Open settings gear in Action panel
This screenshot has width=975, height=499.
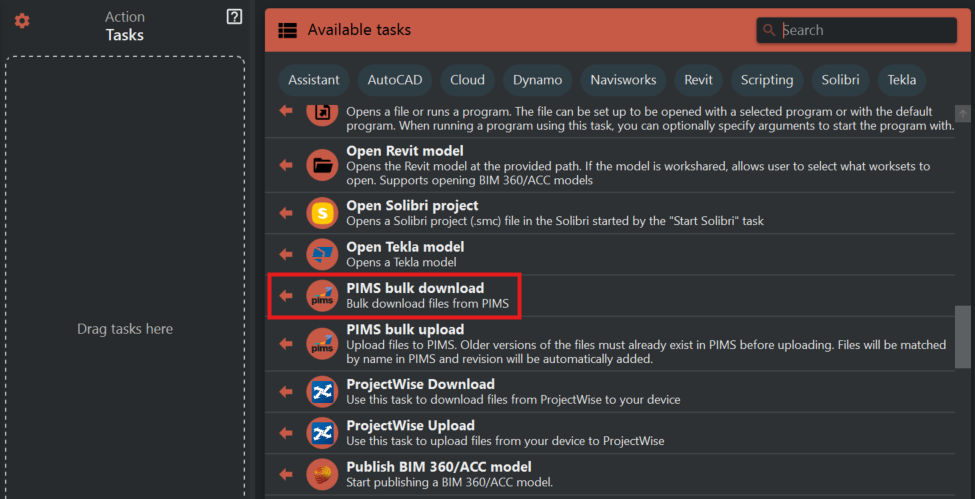tap(22, 21)
